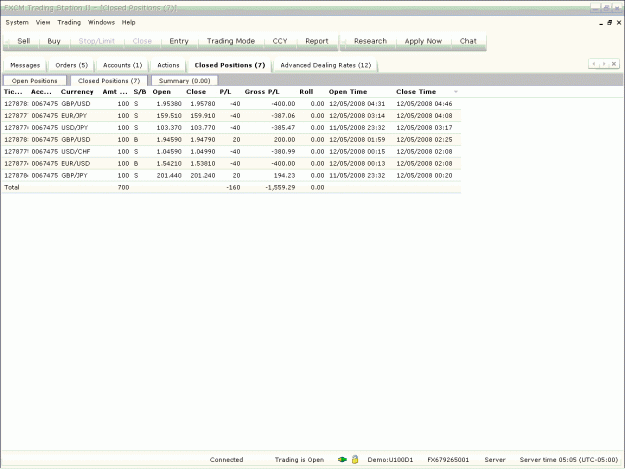Viewport: 625px width, 469px height.
Task: Open the Windows menu
Action: 101,22
